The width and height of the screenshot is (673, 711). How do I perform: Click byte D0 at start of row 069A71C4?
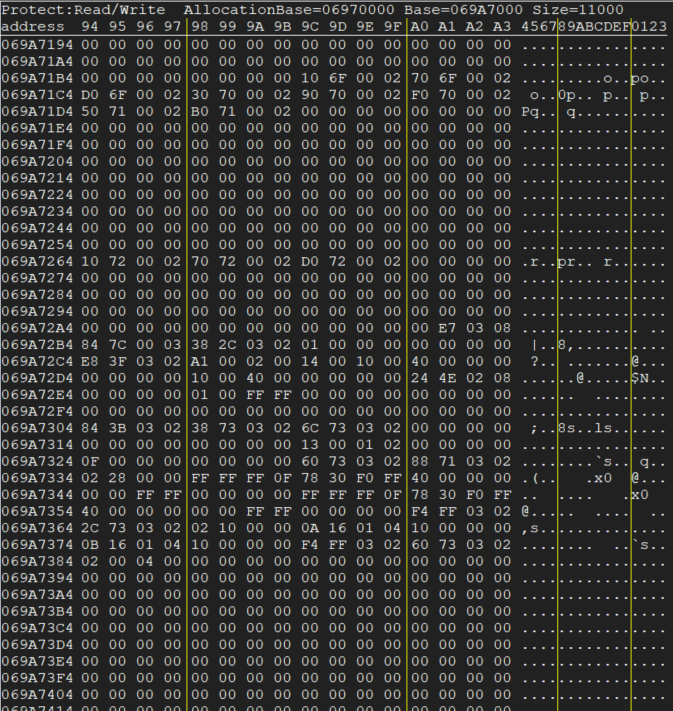point(89,95)
